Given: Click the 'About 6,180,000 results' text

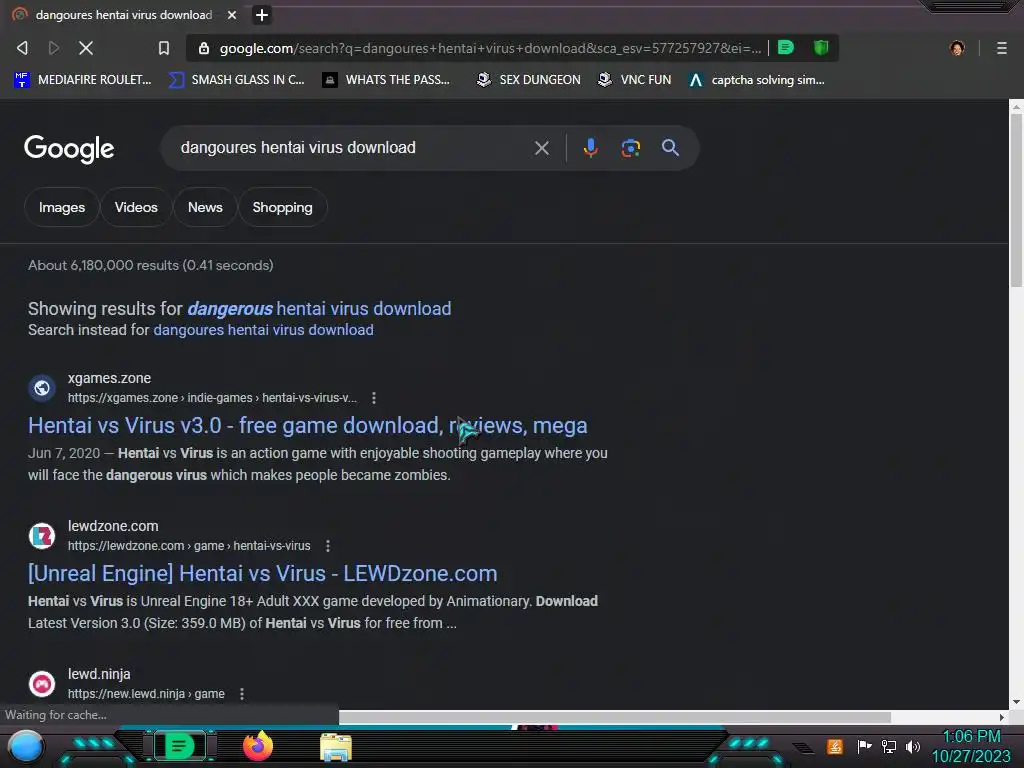Looking at the screenshot, I should coord(150,265).
